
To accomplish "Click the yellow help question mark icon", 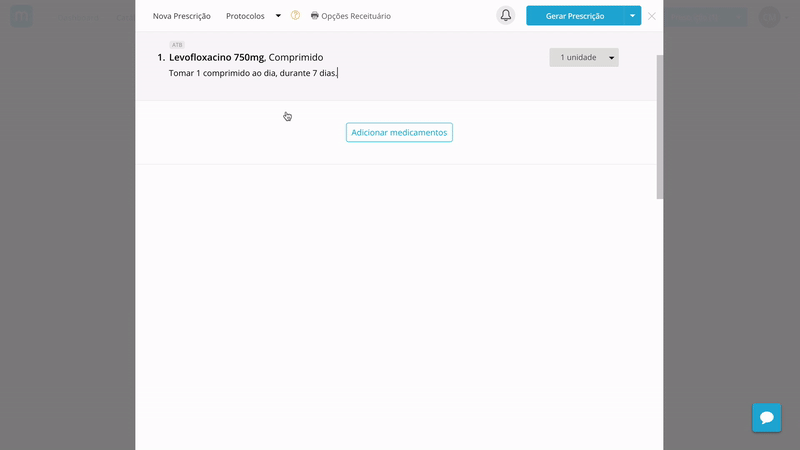I will [295, 15].
